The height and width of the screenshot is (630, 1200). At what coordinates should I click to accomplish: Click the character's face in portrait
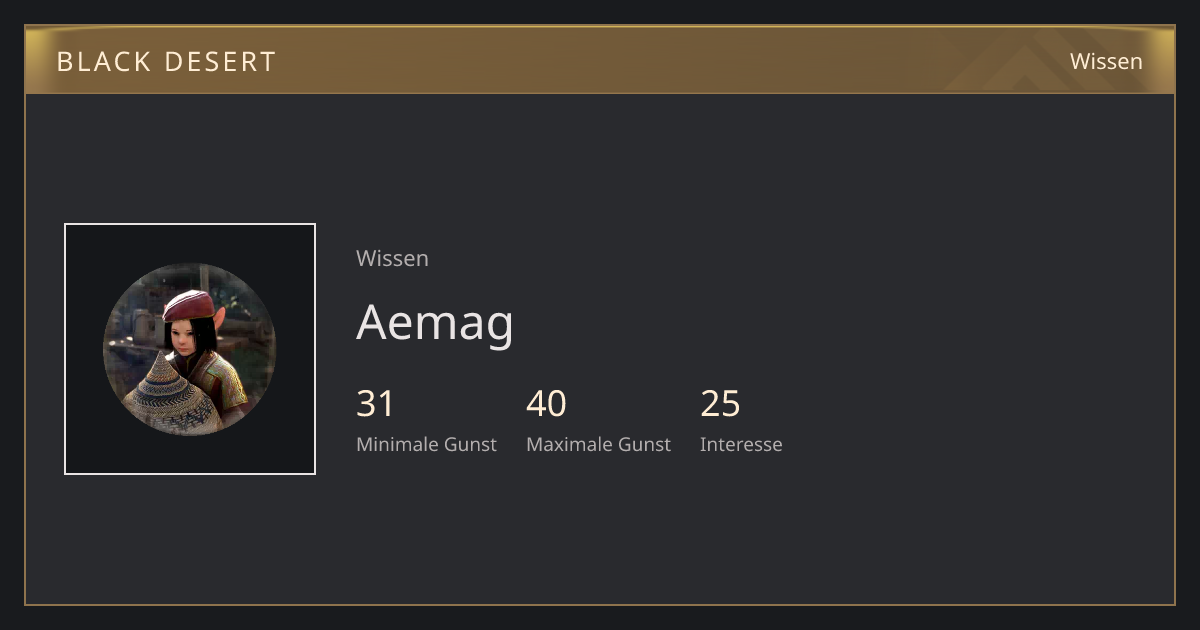pyautogui.click(x=186, y=336)
